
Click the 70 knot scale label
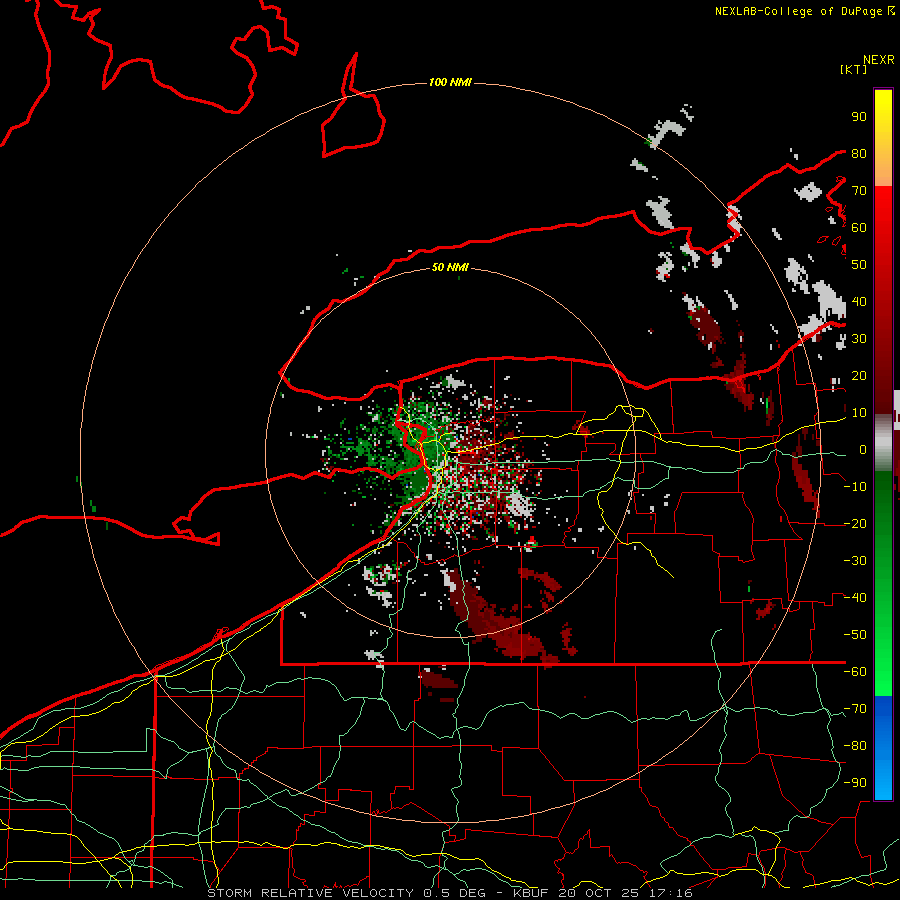tap(859, 191)
